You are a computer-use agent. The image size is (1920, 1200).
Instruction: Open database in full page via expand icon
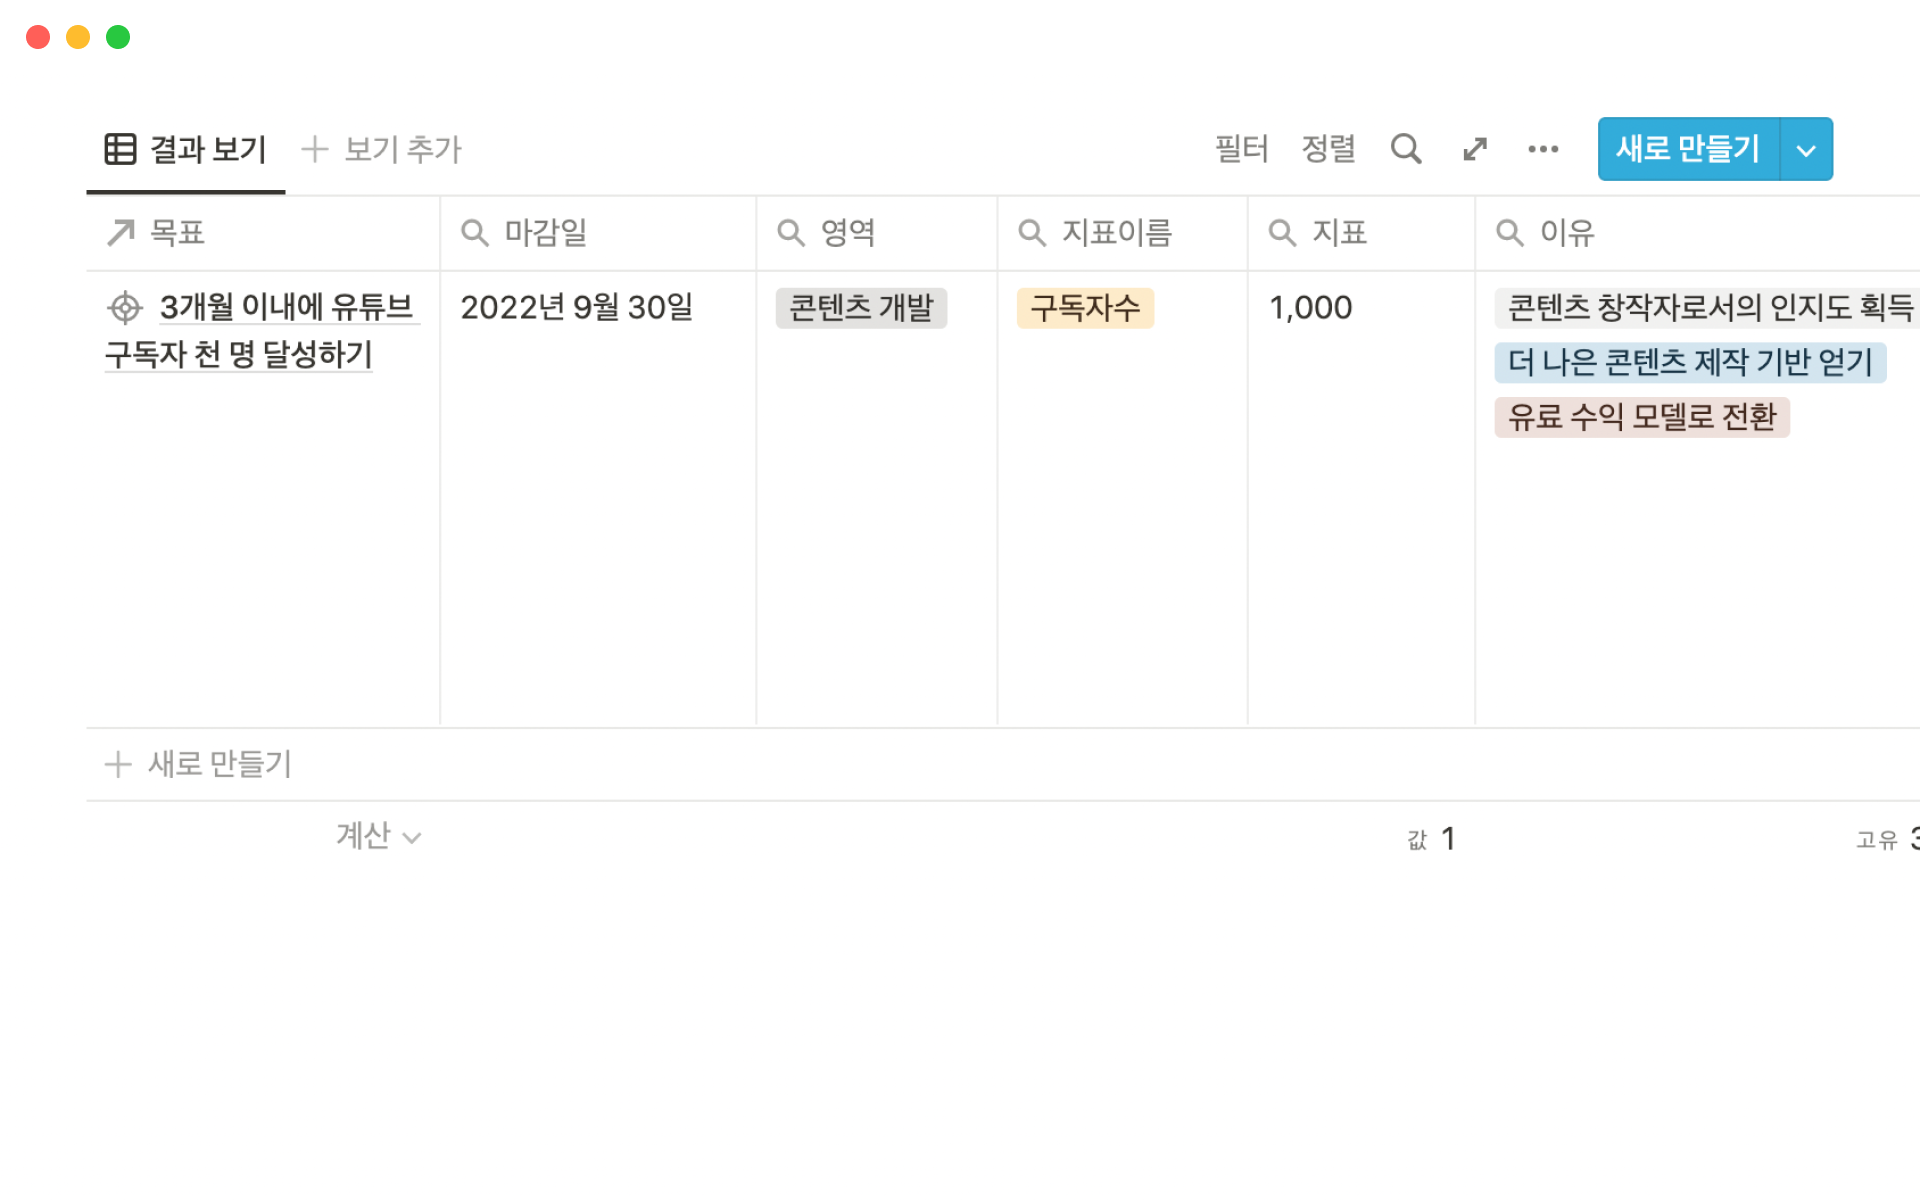click(1474, 149)
